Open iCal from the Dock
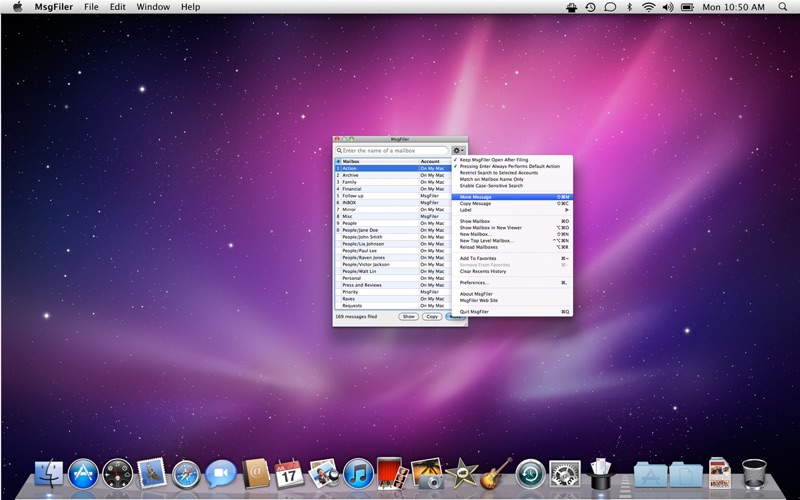This screenshot has height=500, width=800. (x=289, y=474)
